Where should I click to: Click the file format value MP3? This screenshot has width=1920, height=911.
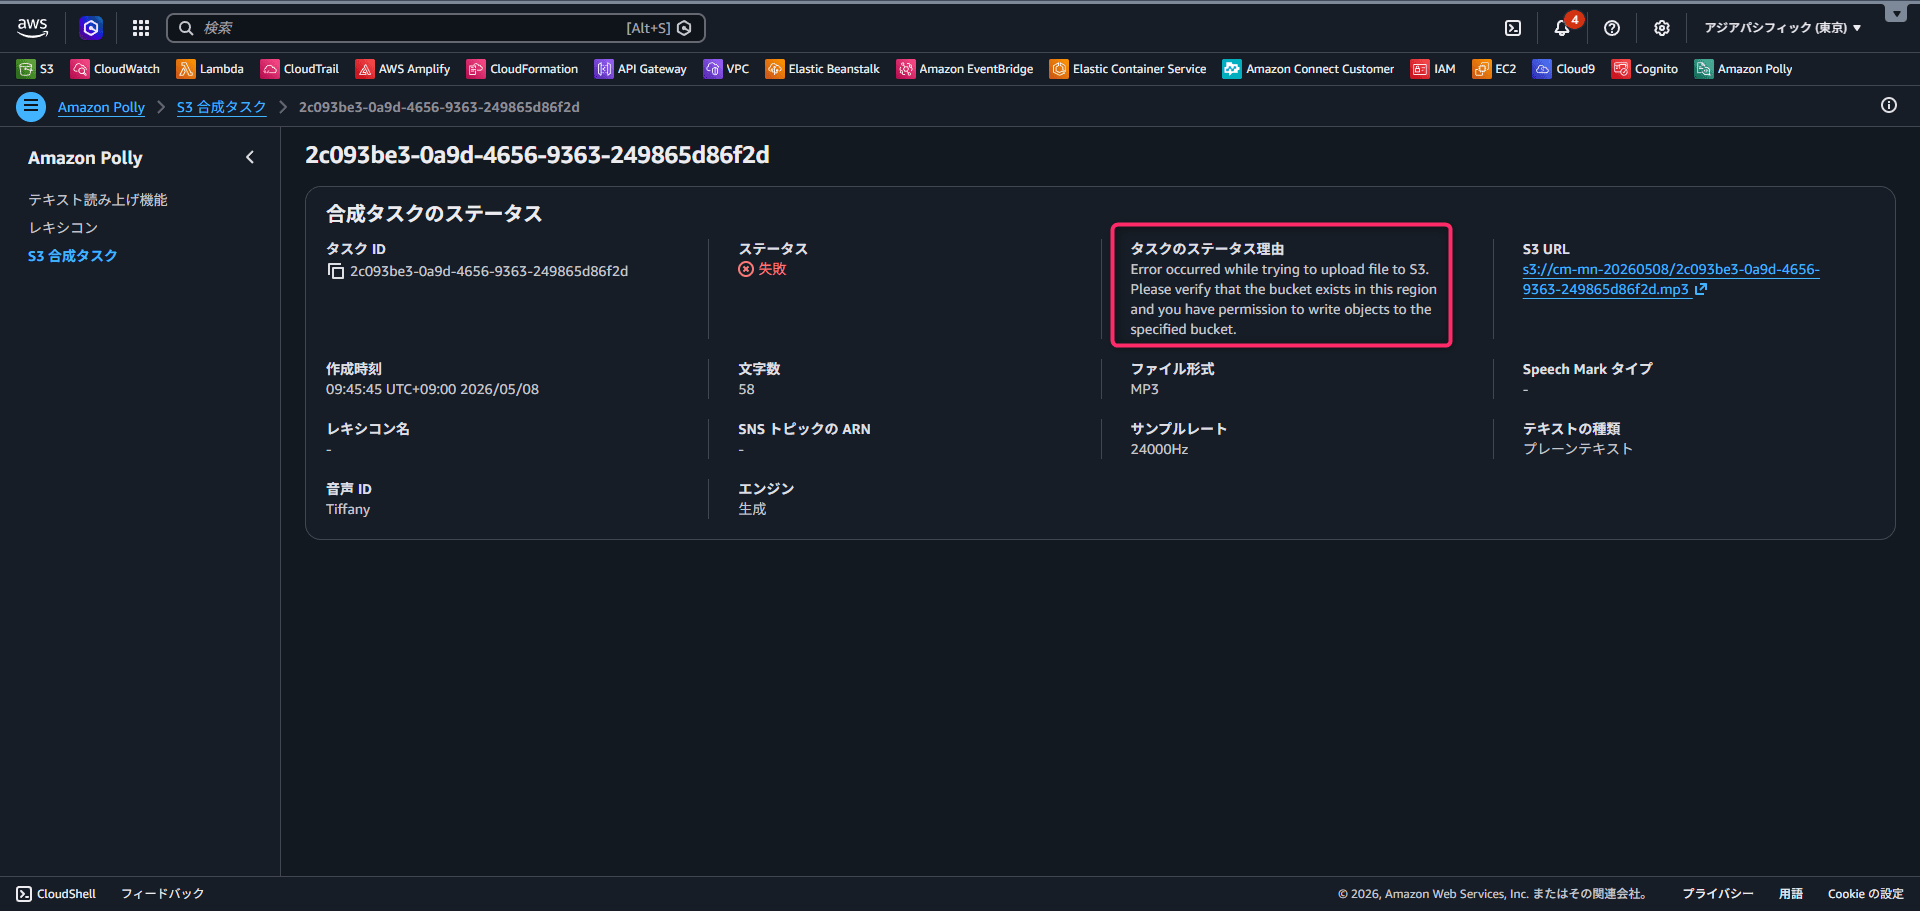1144,389
